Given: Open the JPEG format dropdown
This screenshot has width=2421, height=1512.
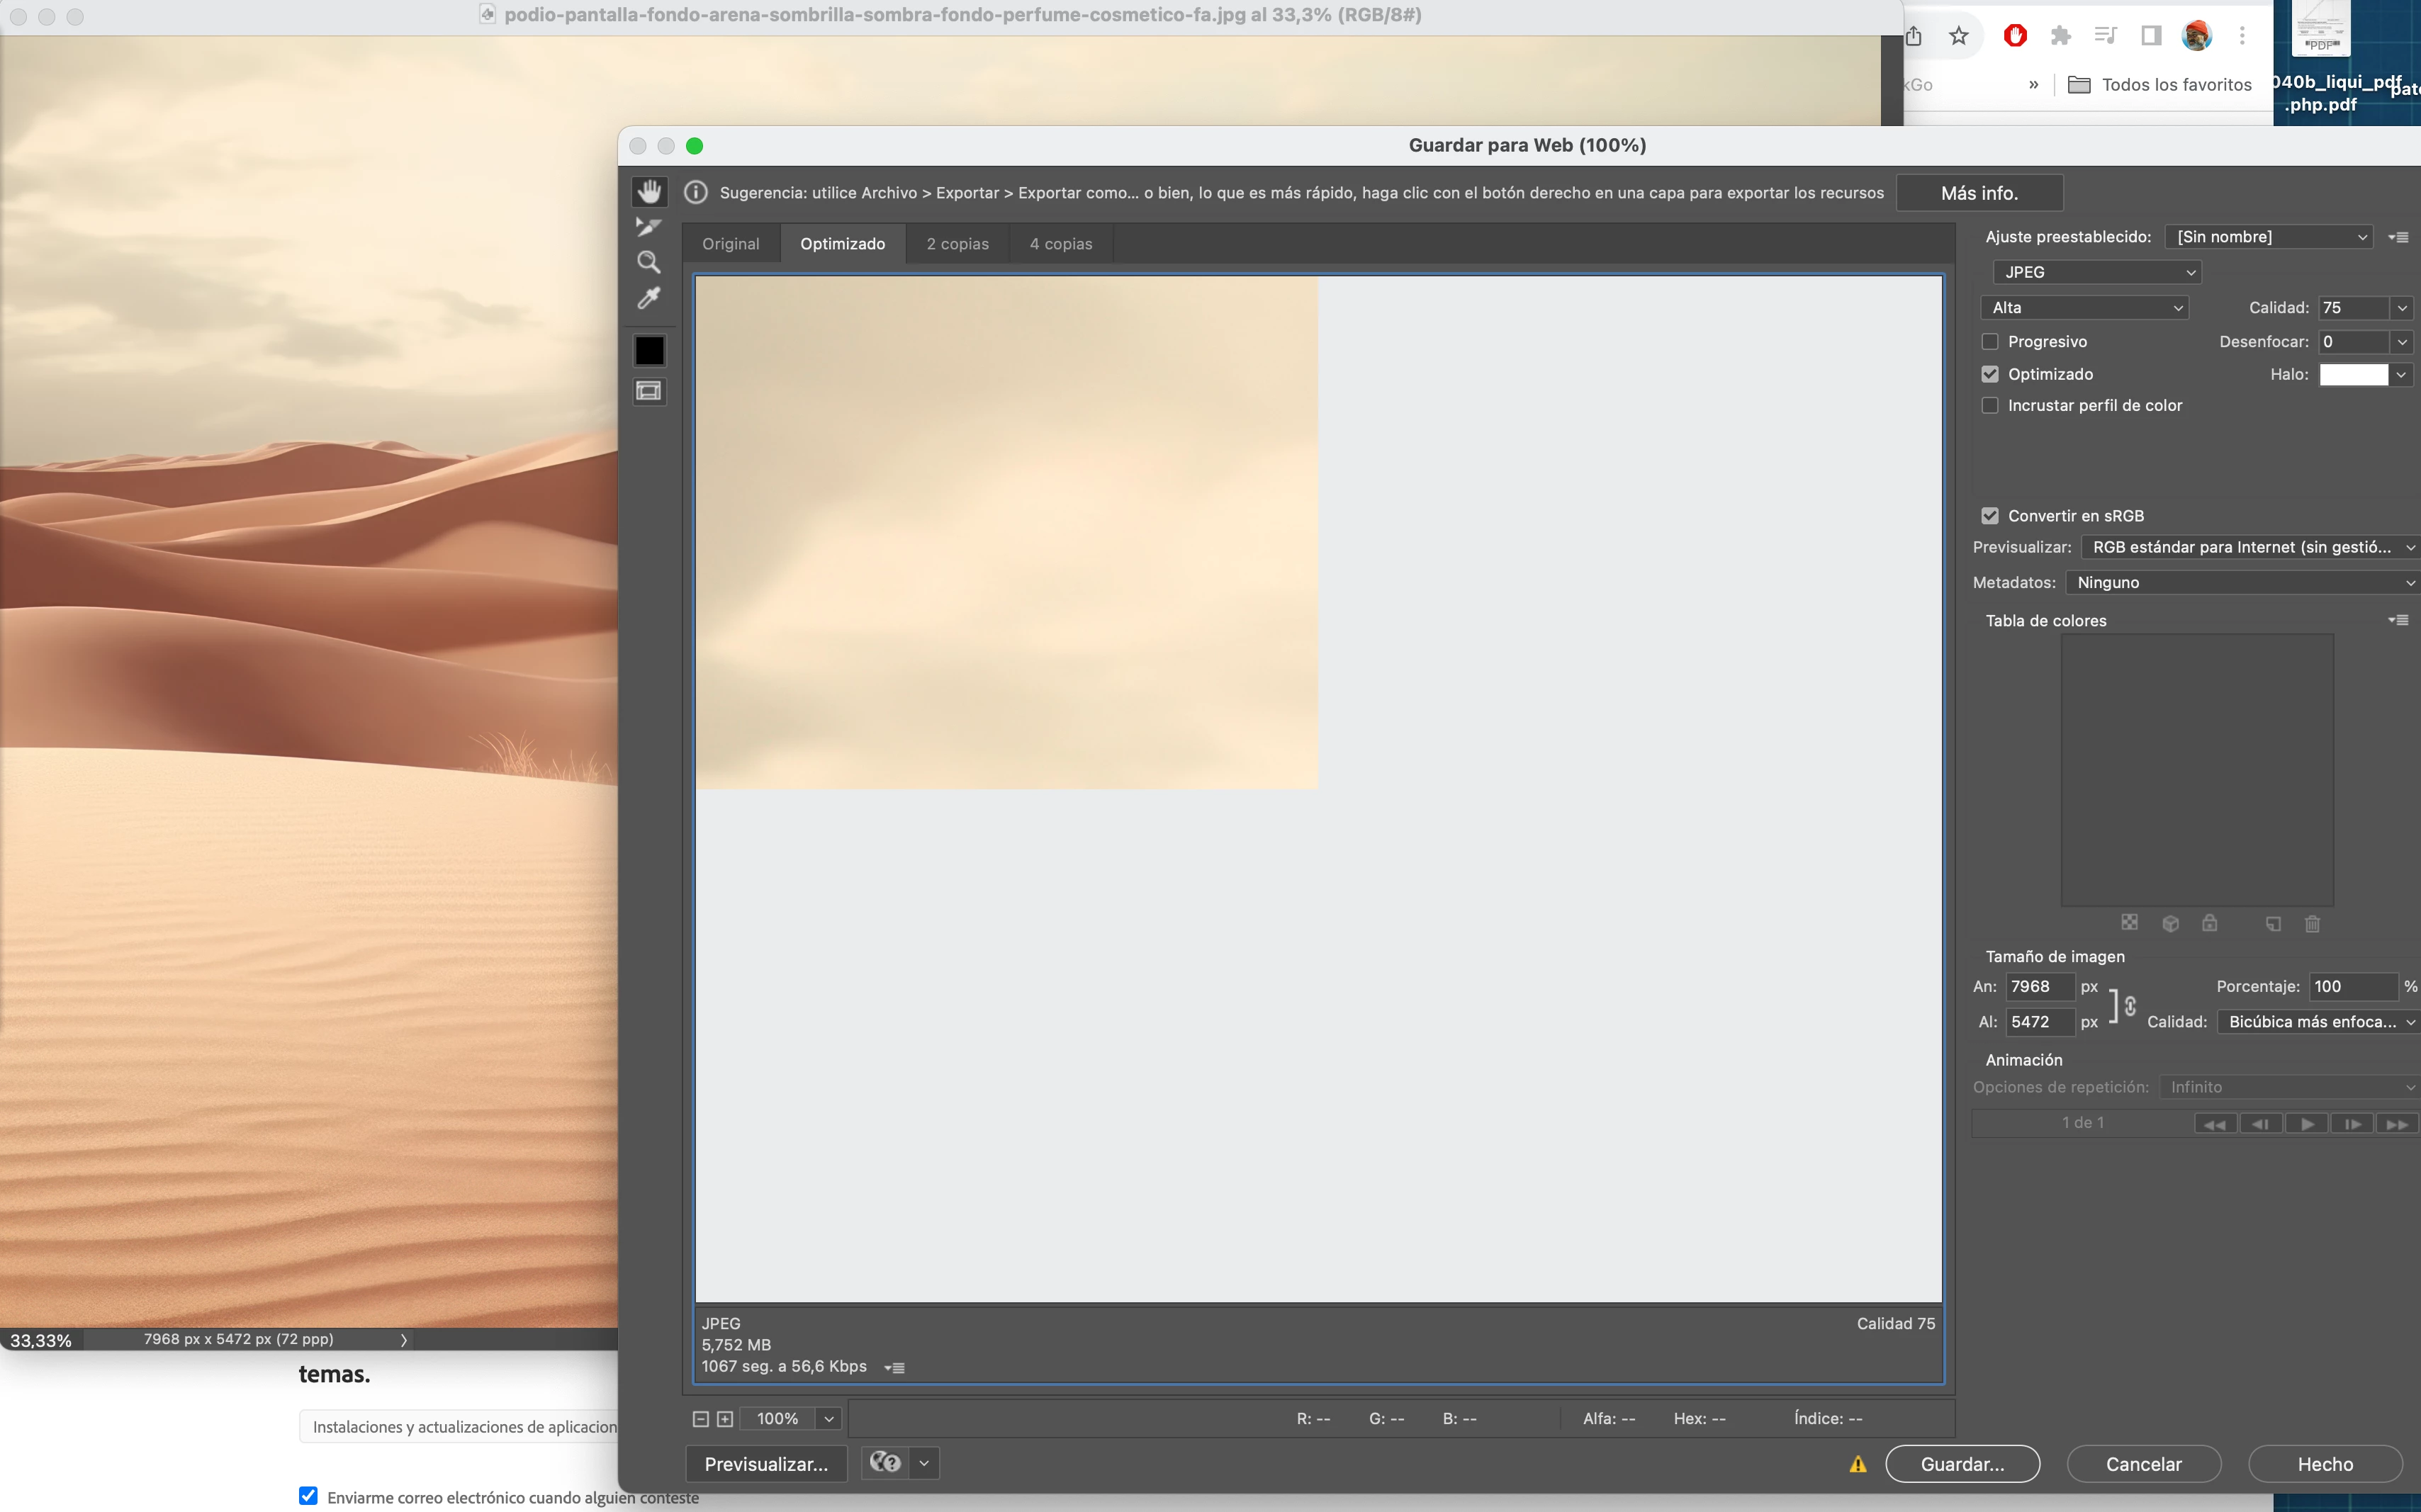Looking at the screenshot, I should pos(2097,272).
